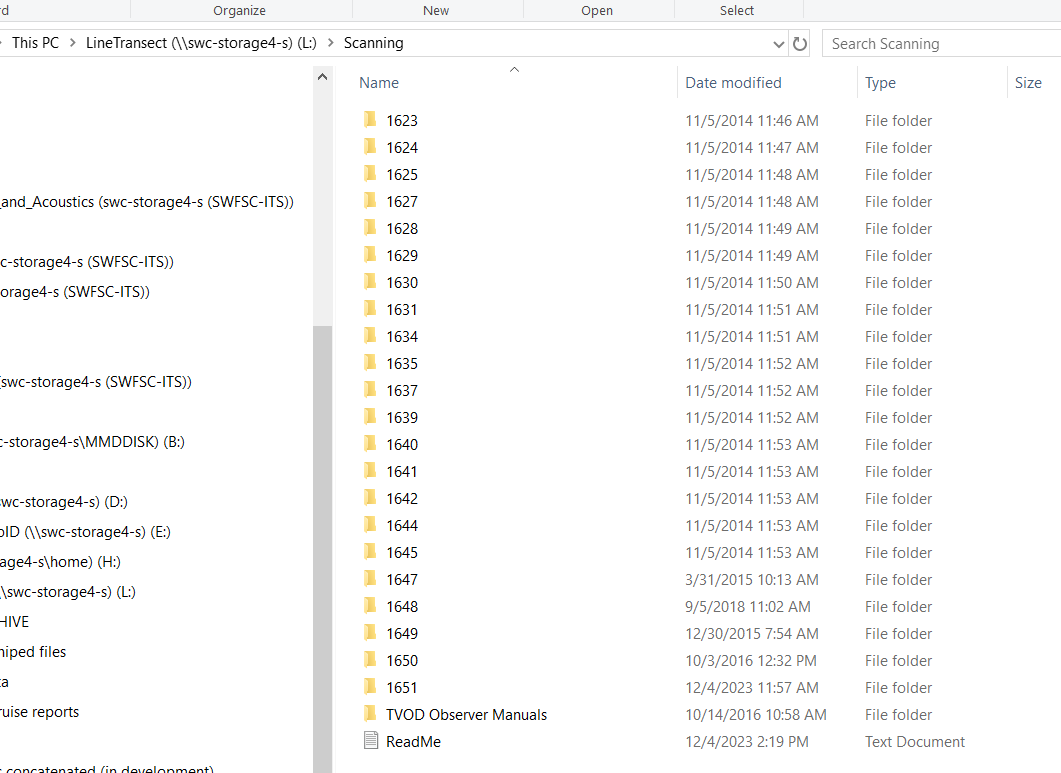This screenshot has width=1061, height=773.
Task: Click the folder icon for 1648
Action: point(370,607)
